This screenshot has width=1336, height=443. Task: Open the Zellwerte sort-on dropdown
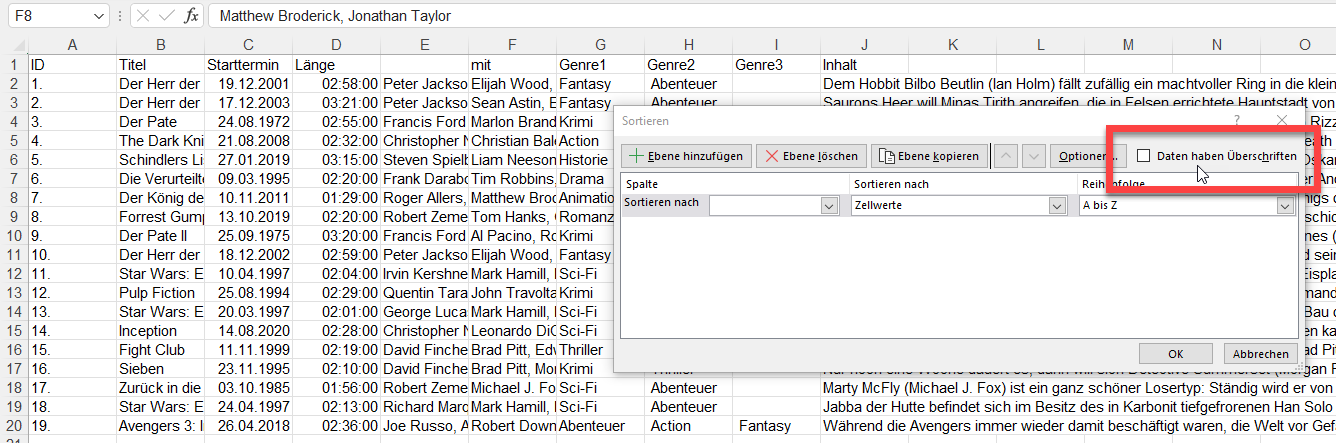1057,205
